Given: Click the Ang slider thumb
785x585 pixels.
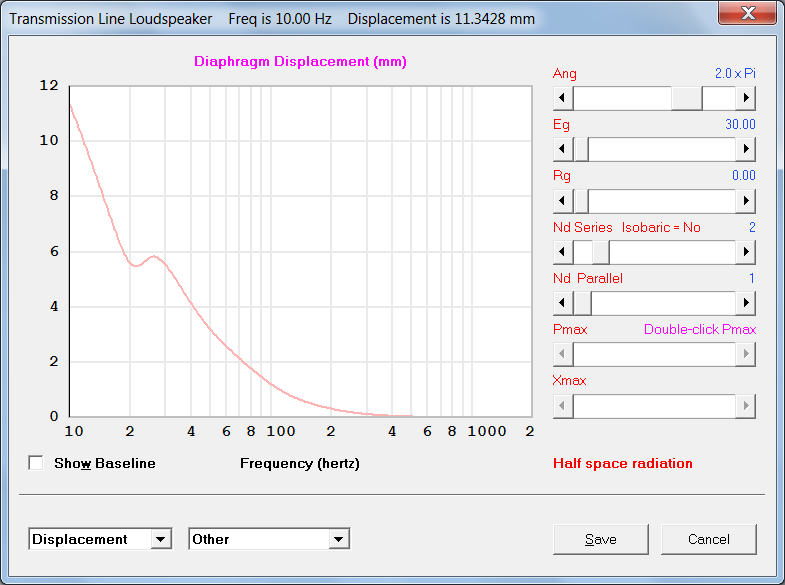Looking at the screenshot, I should tap(687, 98).
